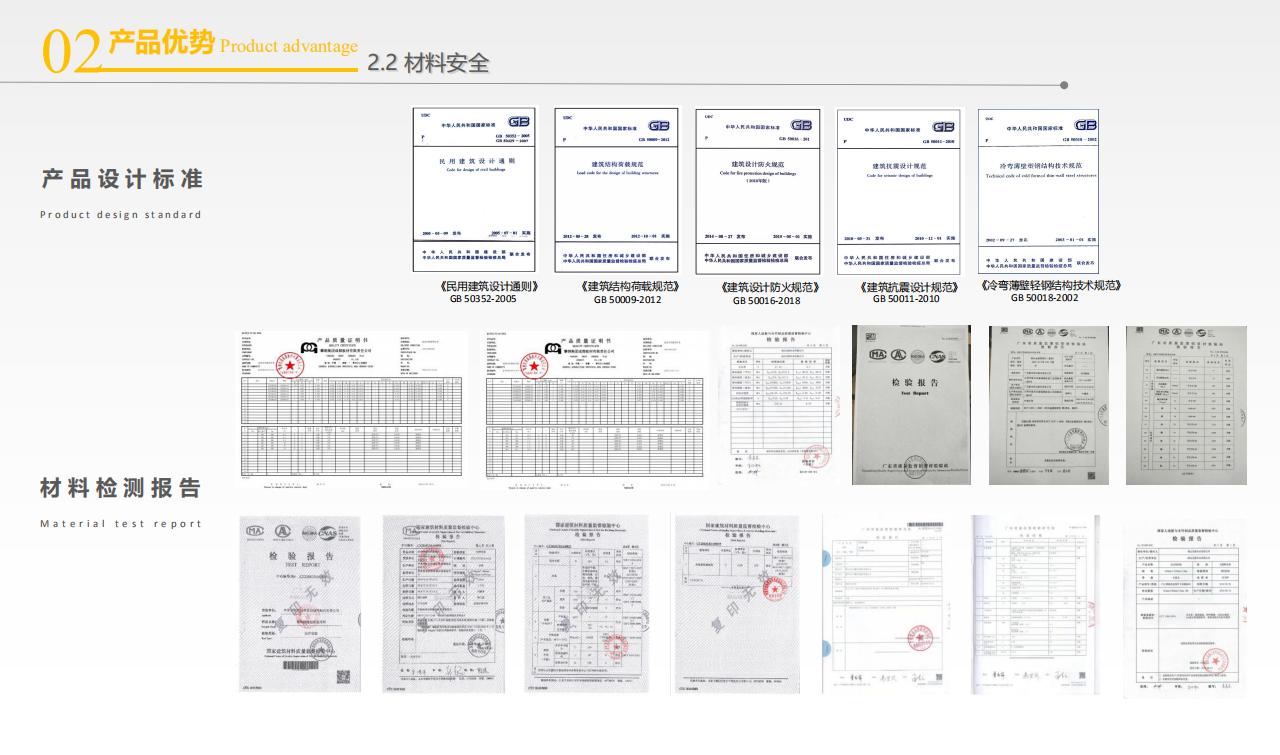Click the 材料检测报告 label
1280x755 pixels.
click(121, 488)
